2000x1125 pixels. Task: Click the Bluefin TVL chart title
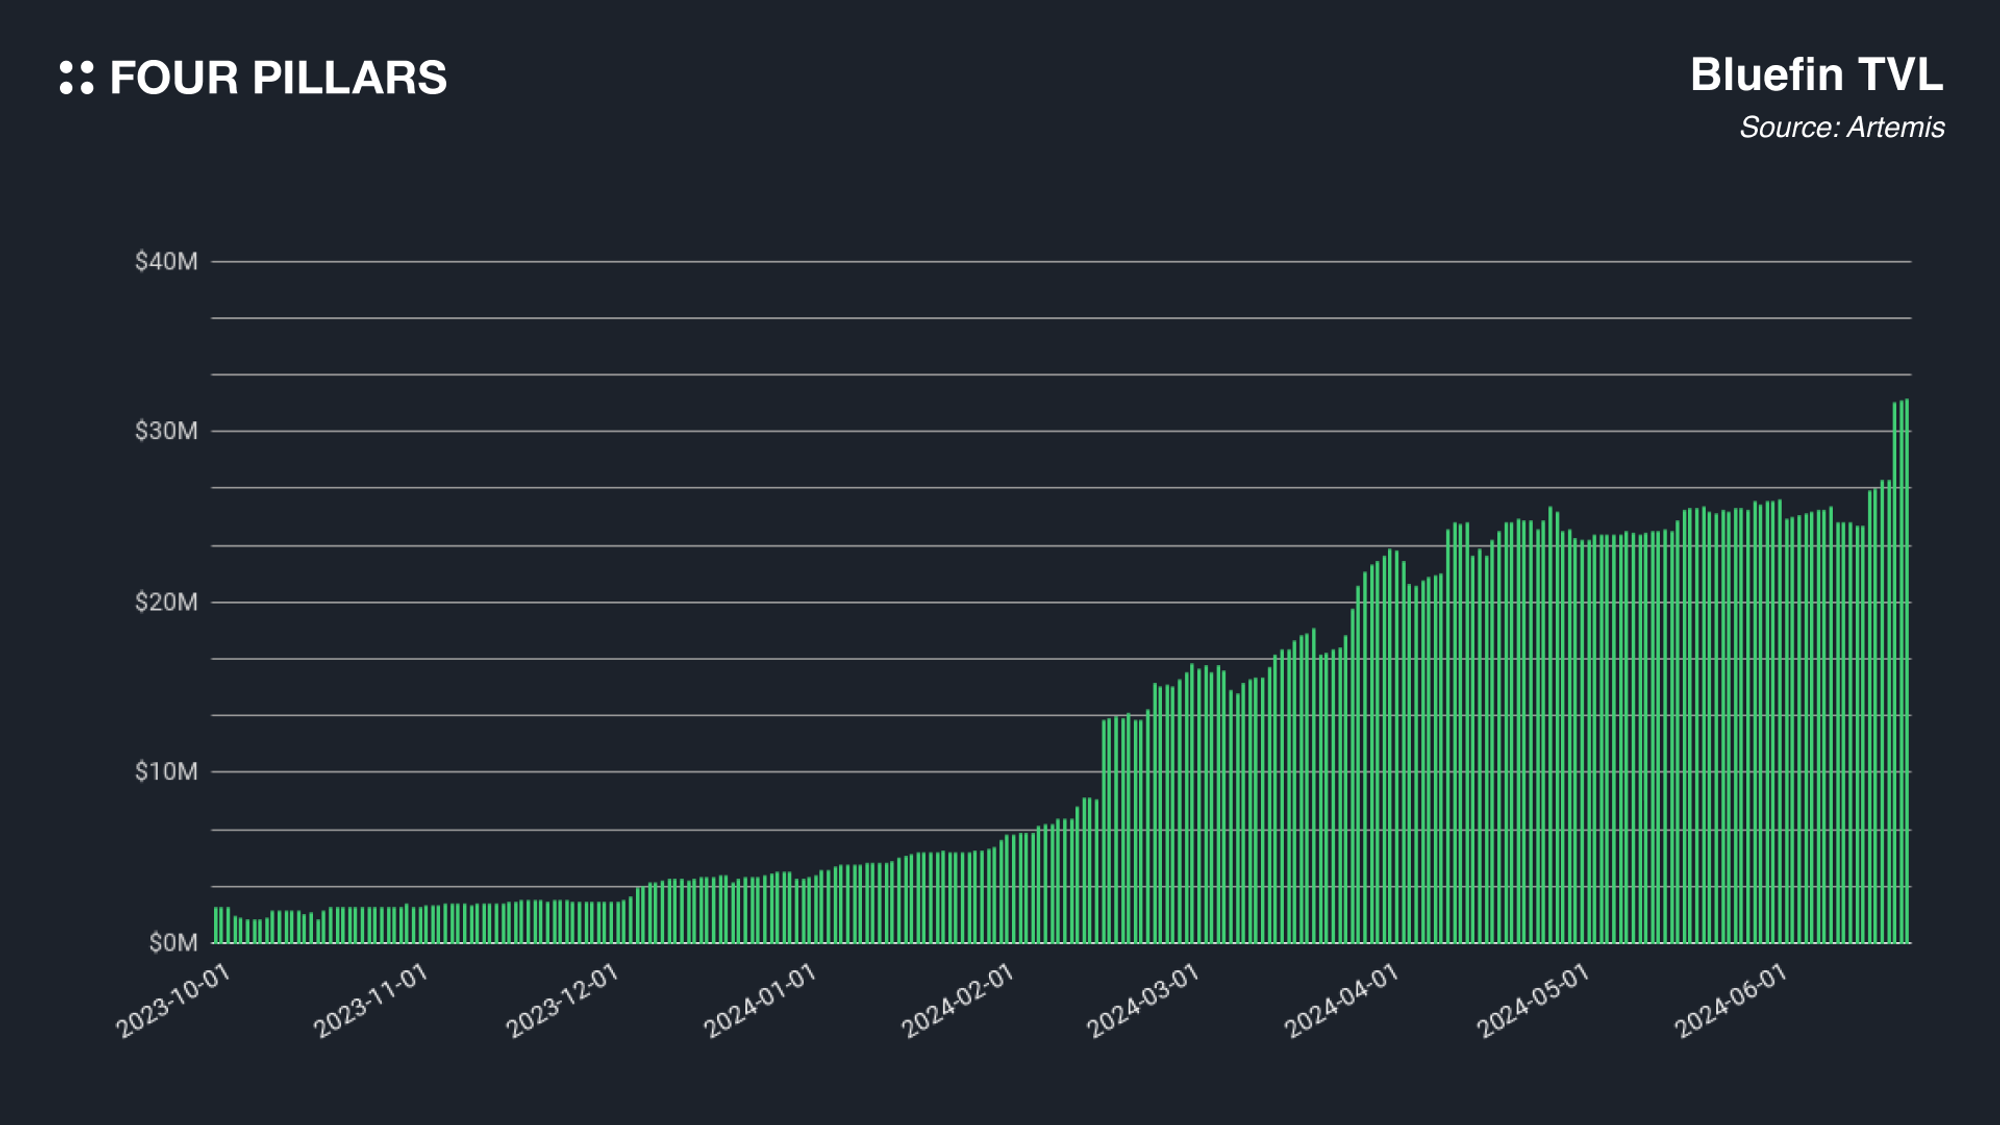1816,75
